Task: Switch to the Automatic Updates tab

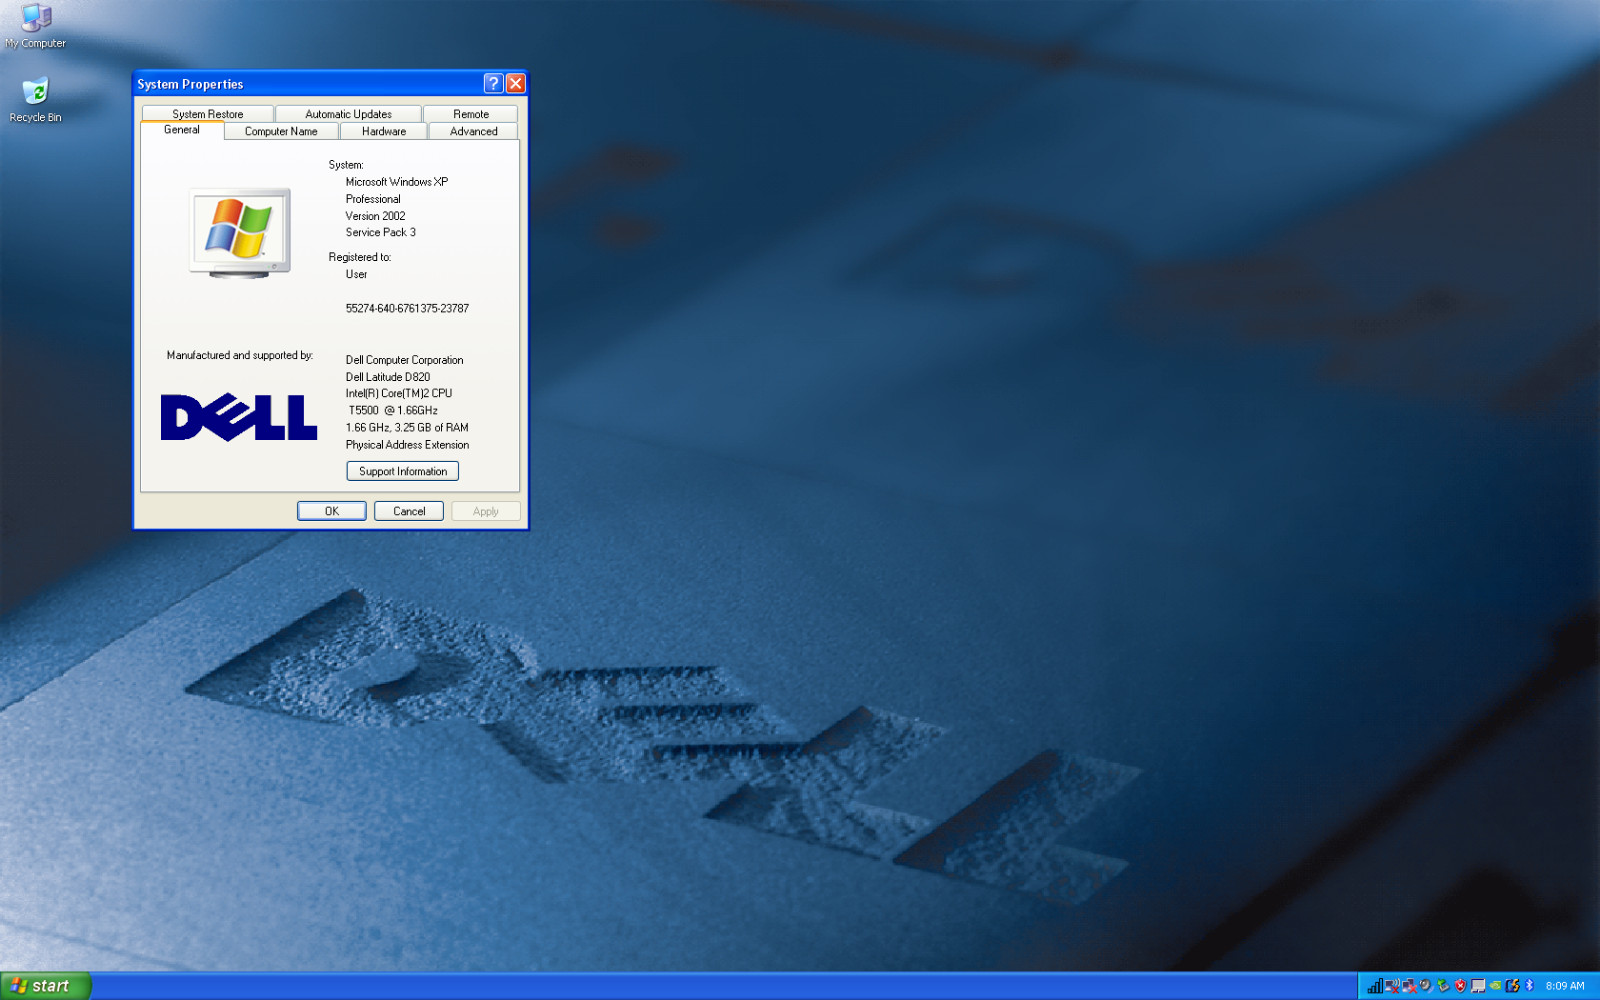Action: (x=348, y=114)
